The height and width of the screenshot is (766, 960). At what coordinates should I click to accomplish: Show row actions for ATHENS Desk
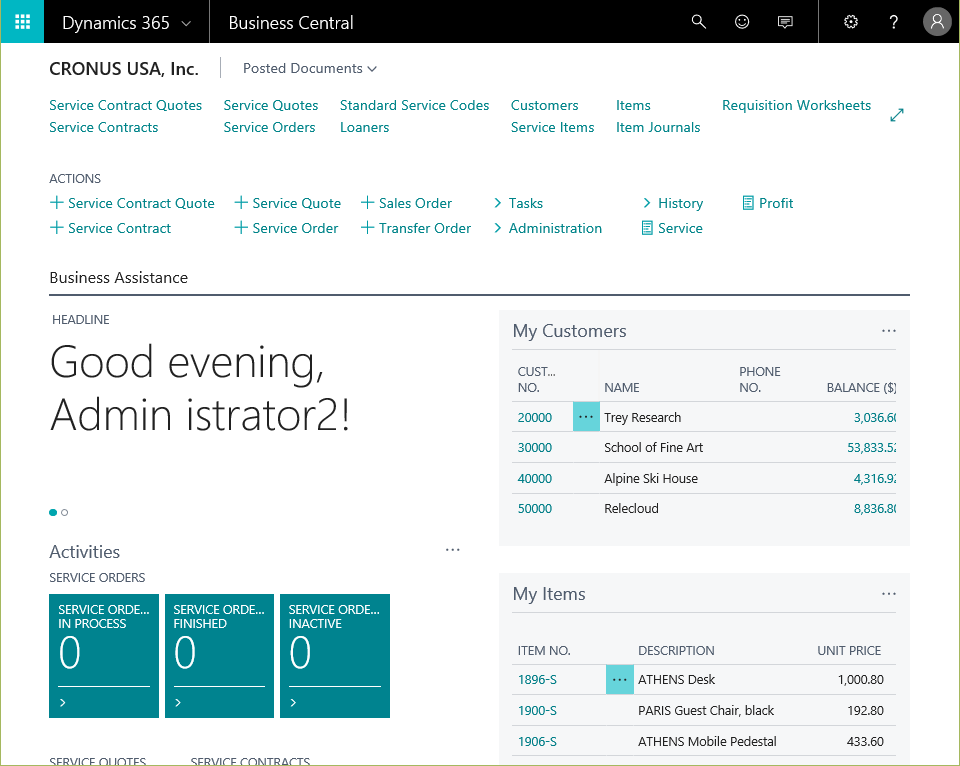pos(620,680)
